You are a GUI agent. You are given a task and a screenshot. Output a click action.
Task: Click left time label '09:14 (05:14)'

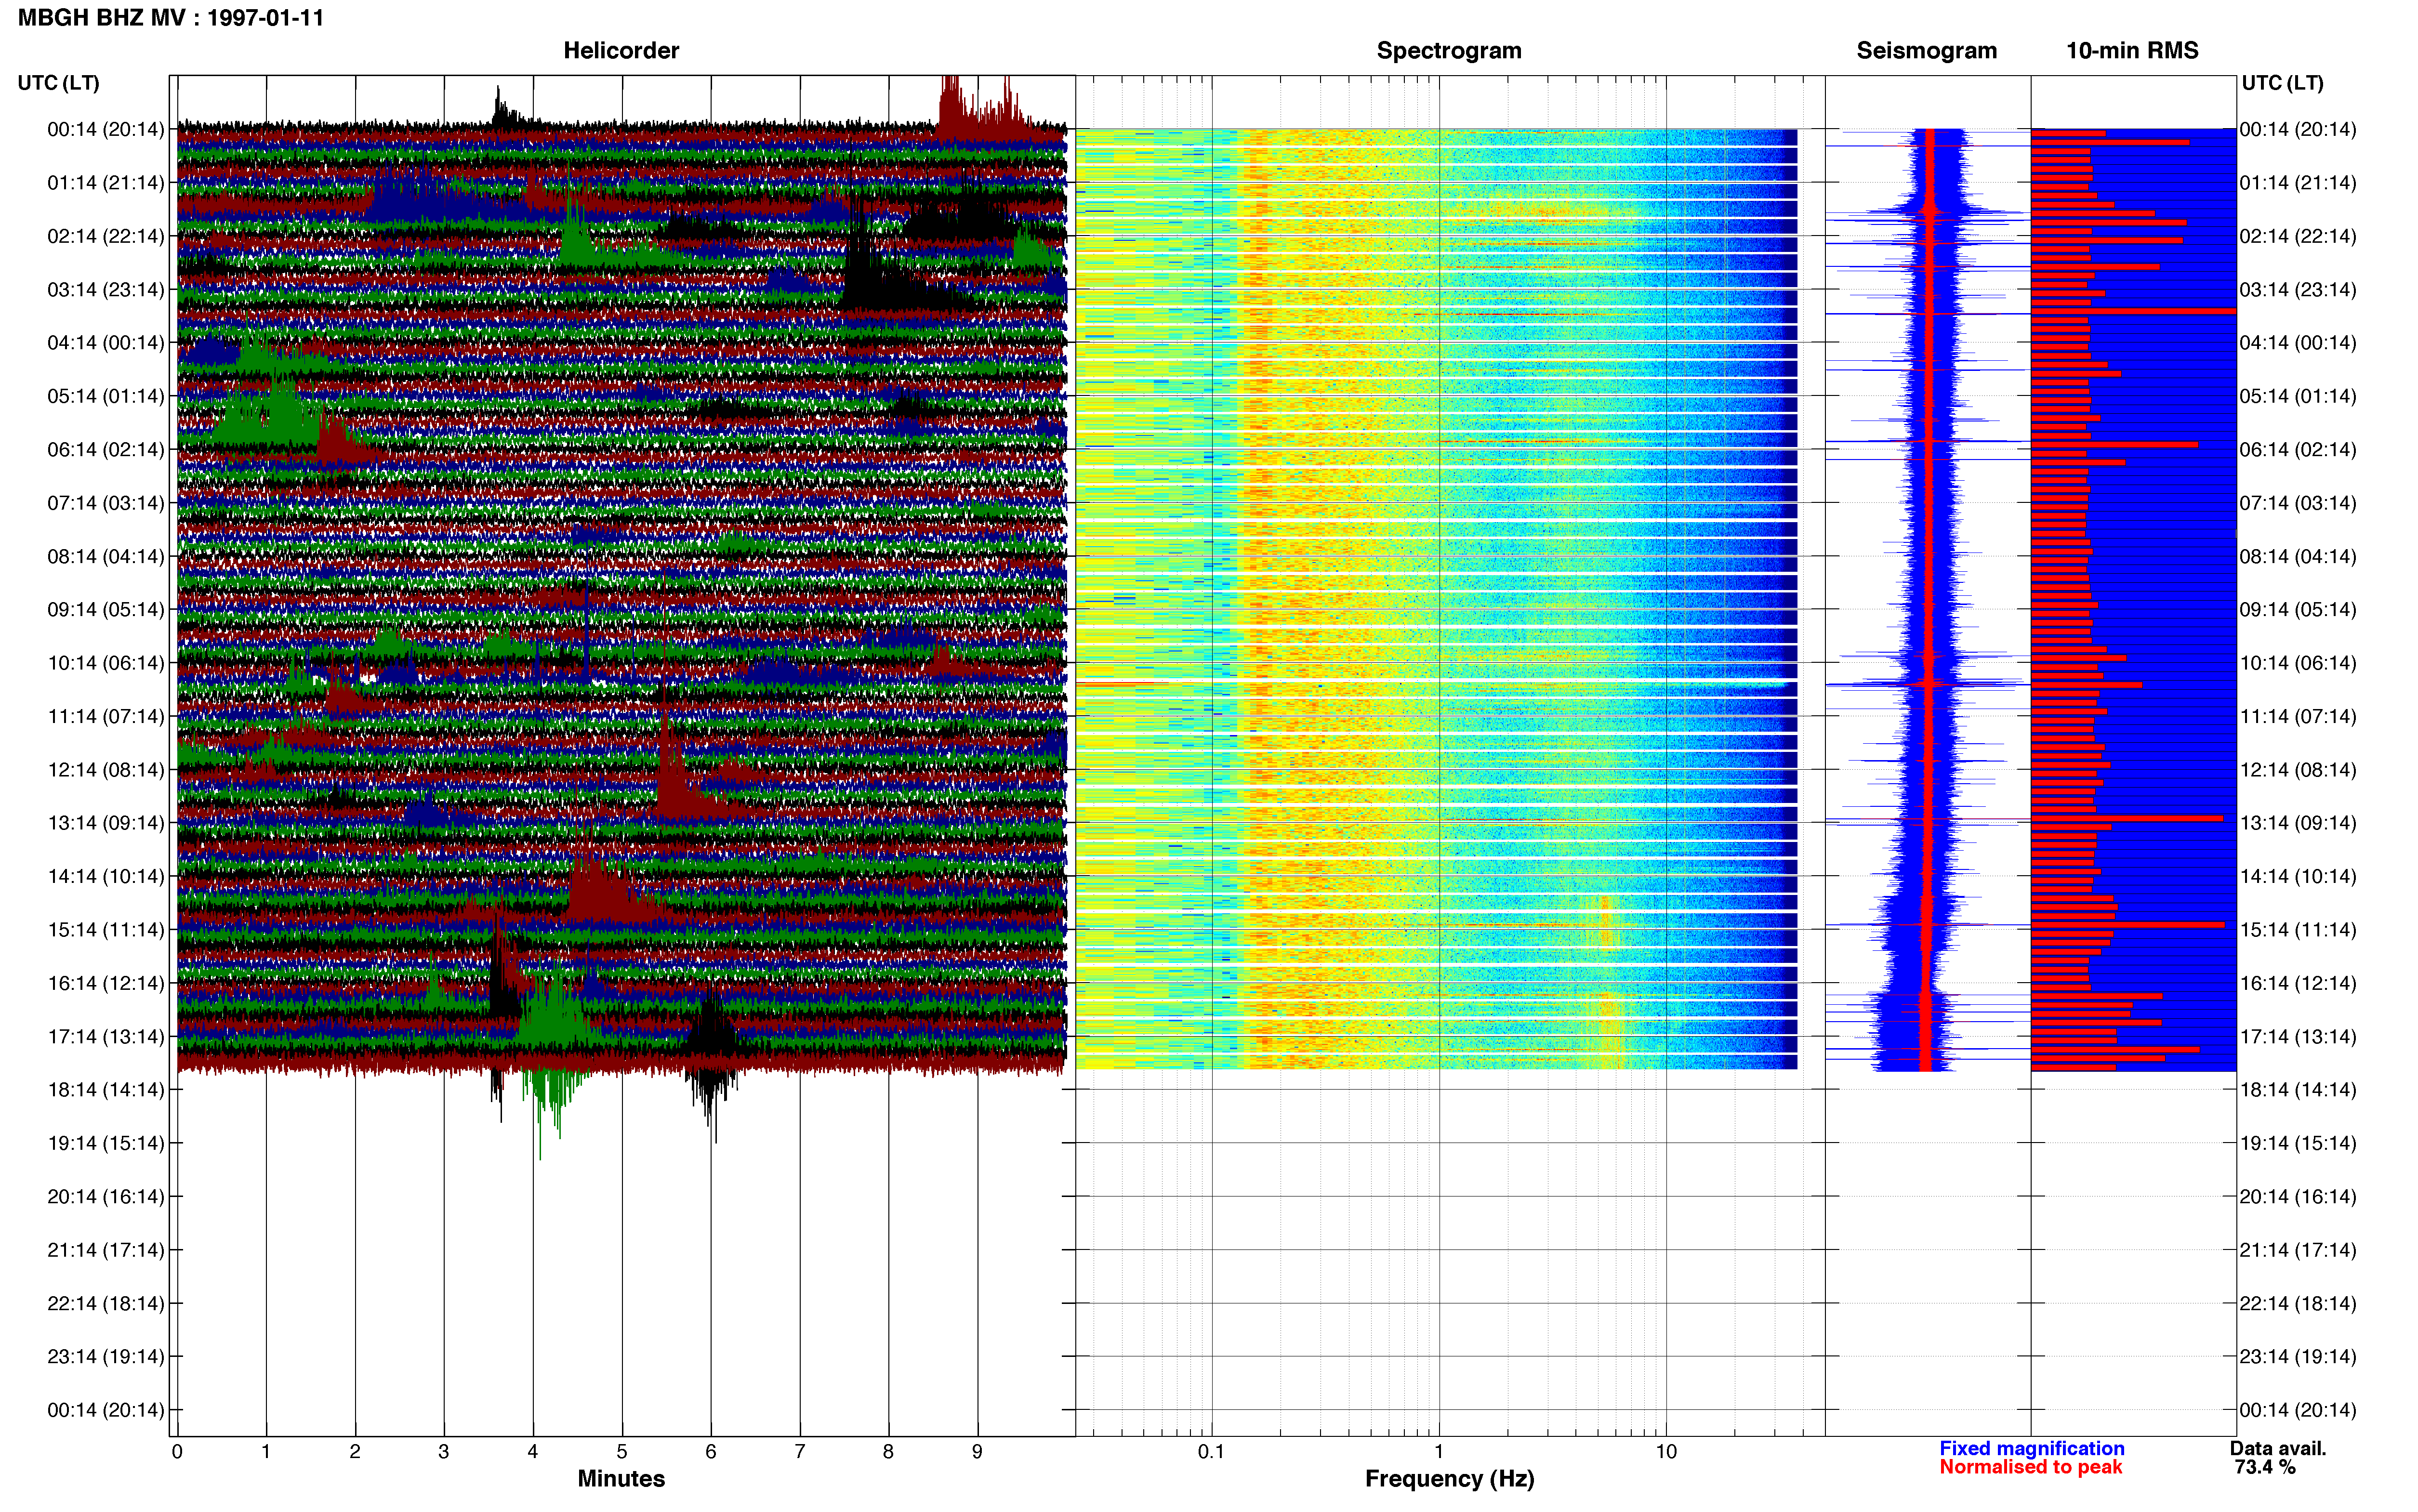click(x=105, y=610)
